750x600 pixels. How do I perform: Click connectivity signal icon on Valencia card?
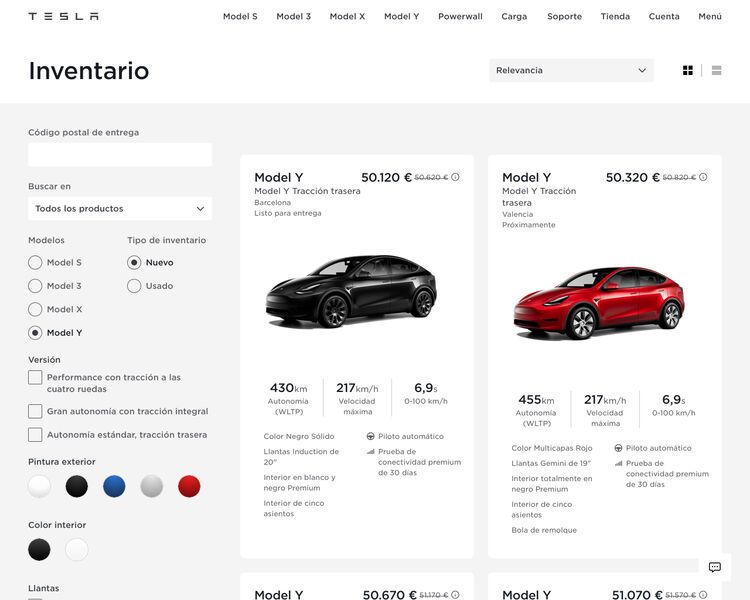coord(618,463)
